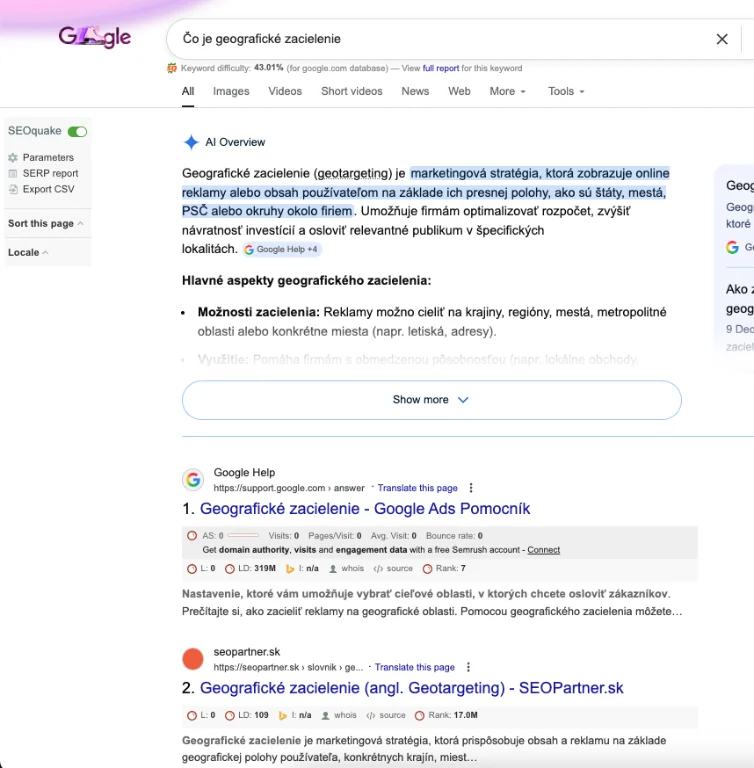
Task: Click in the search input field
Action: click(440, 39)
